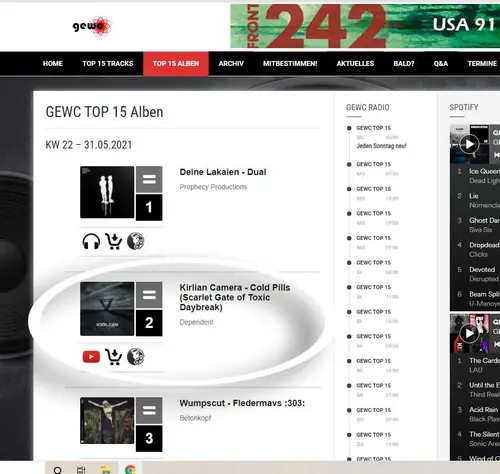This screenshot has height=474, width=500.
Task: Click the rank 1 position badge
Action: (149, 207)
